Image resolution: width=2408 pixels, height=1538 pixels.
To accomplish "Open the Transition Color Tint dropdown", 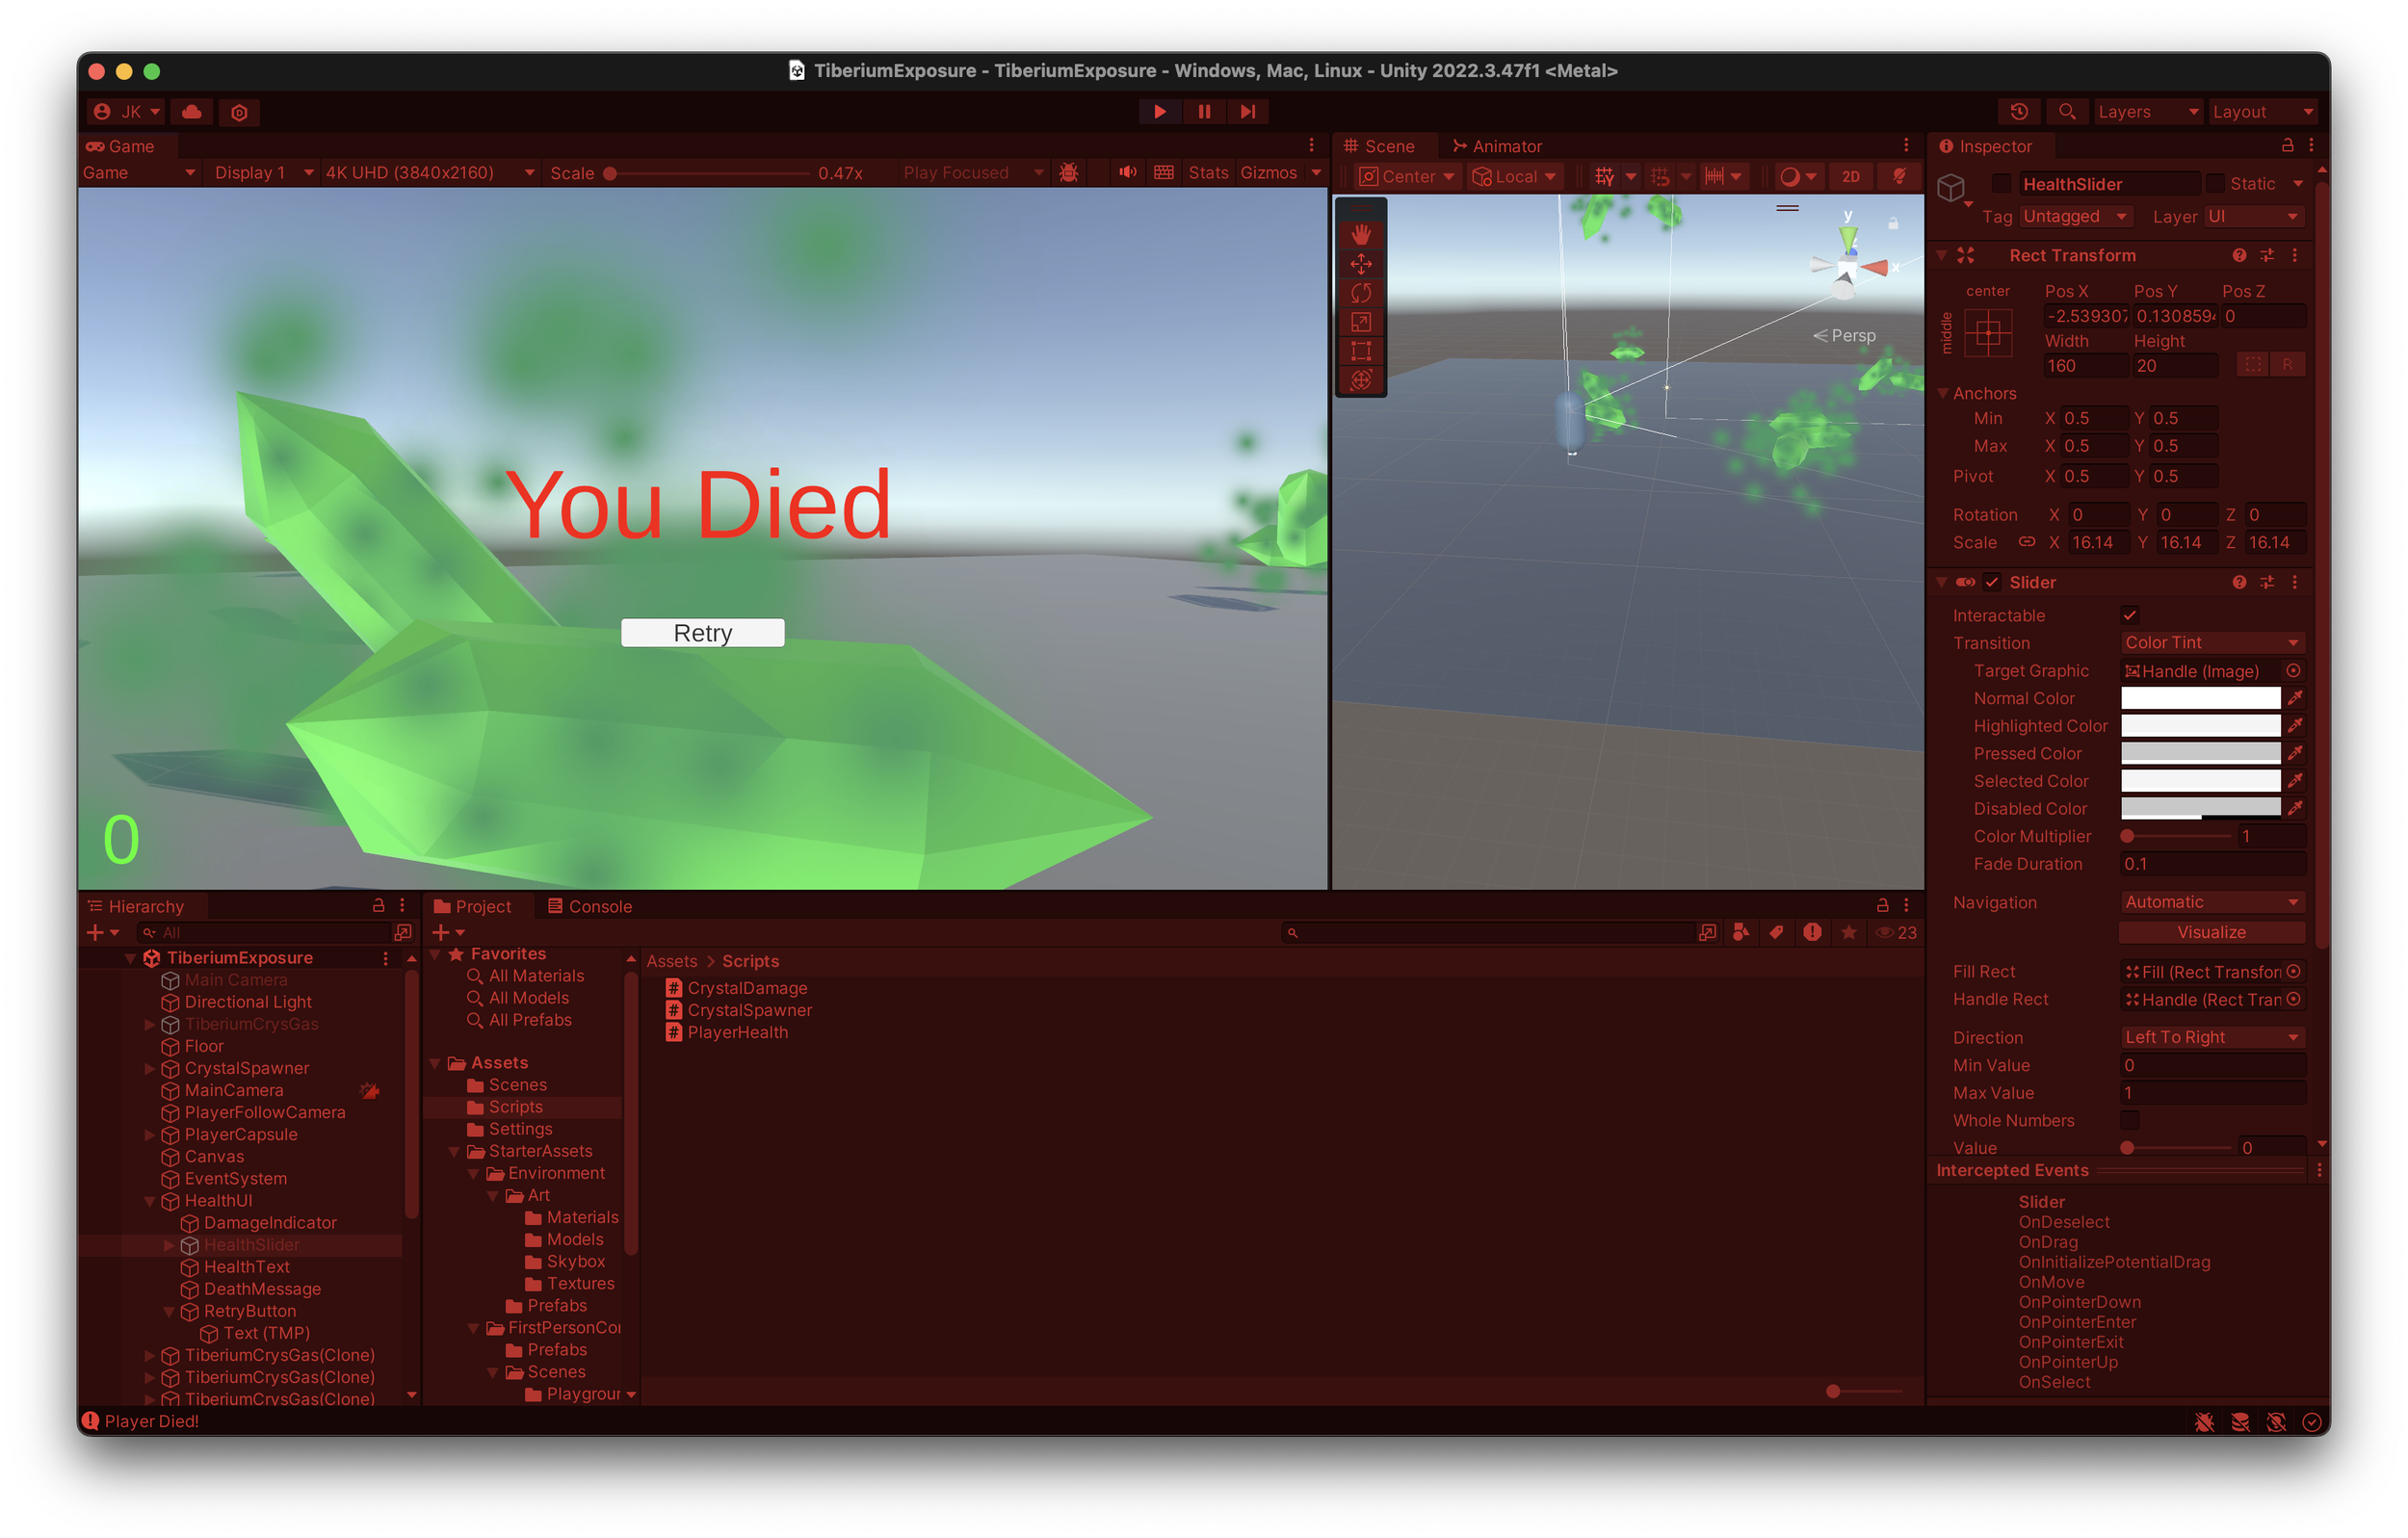I will tap(2211, 643).
